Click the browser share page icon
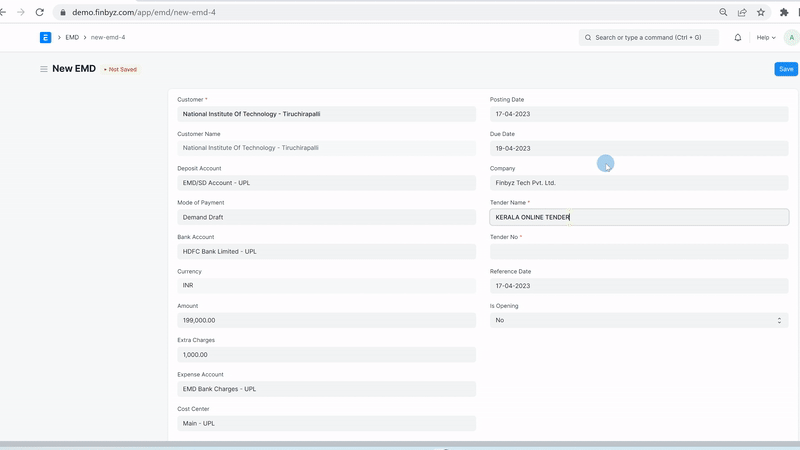This screenshot has height=450, width=800. [x=742, y=12]
